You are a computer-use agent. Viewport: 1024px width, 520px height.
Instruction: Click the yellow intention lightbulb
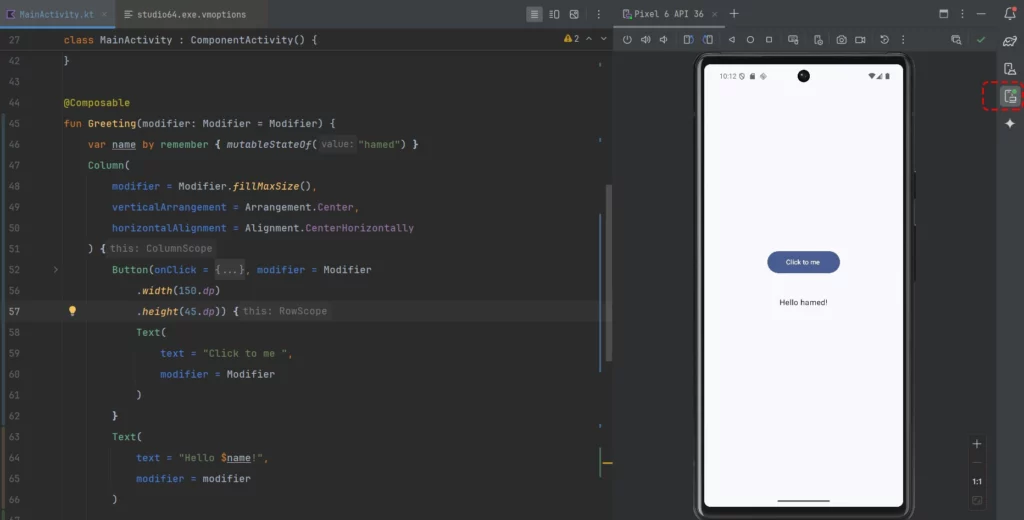pyautogui.click(x=72, y=311)
